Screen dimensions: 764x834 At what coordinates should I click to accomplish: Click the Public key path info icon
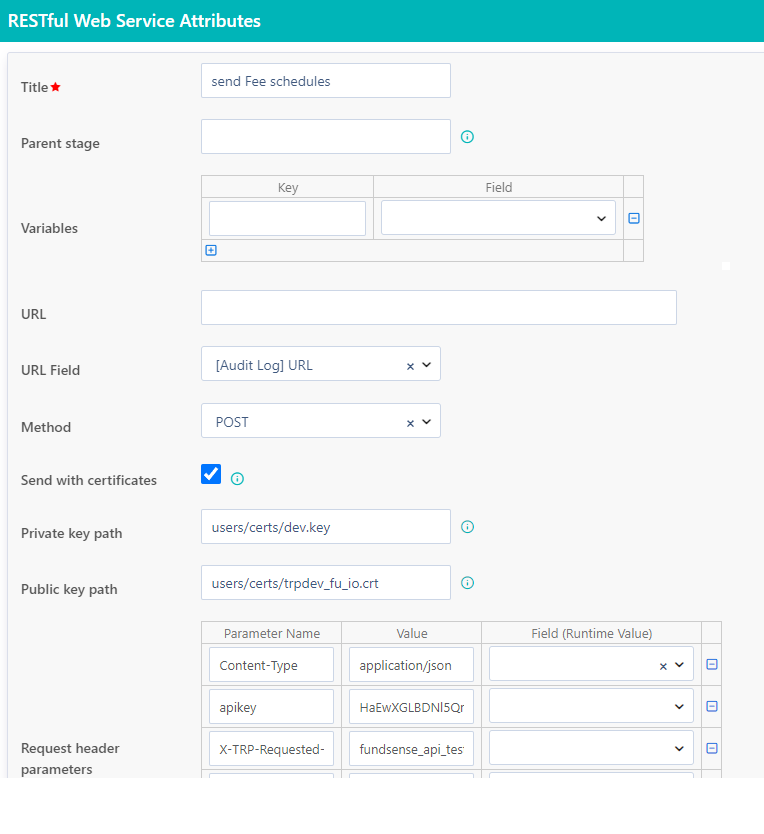click(x=467, y=583)
